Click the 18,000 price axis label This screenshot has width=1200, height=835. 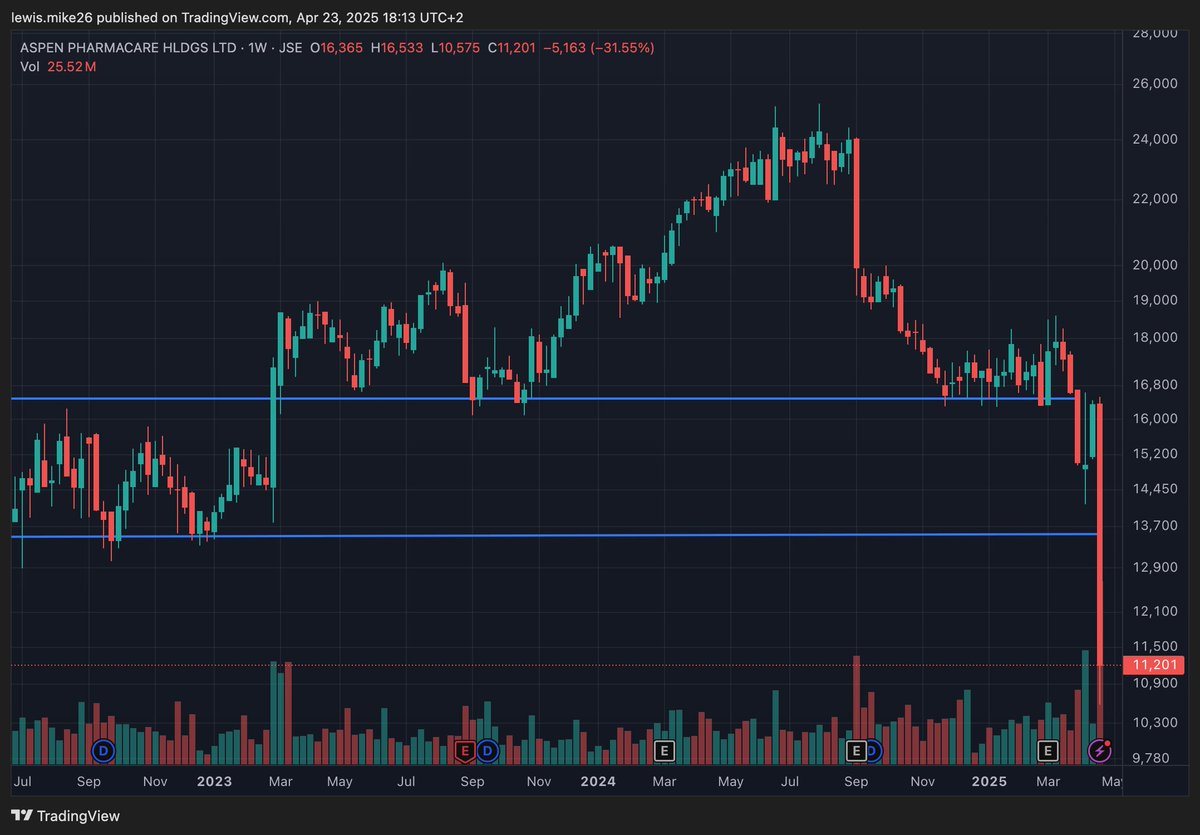coord(1154,338)
